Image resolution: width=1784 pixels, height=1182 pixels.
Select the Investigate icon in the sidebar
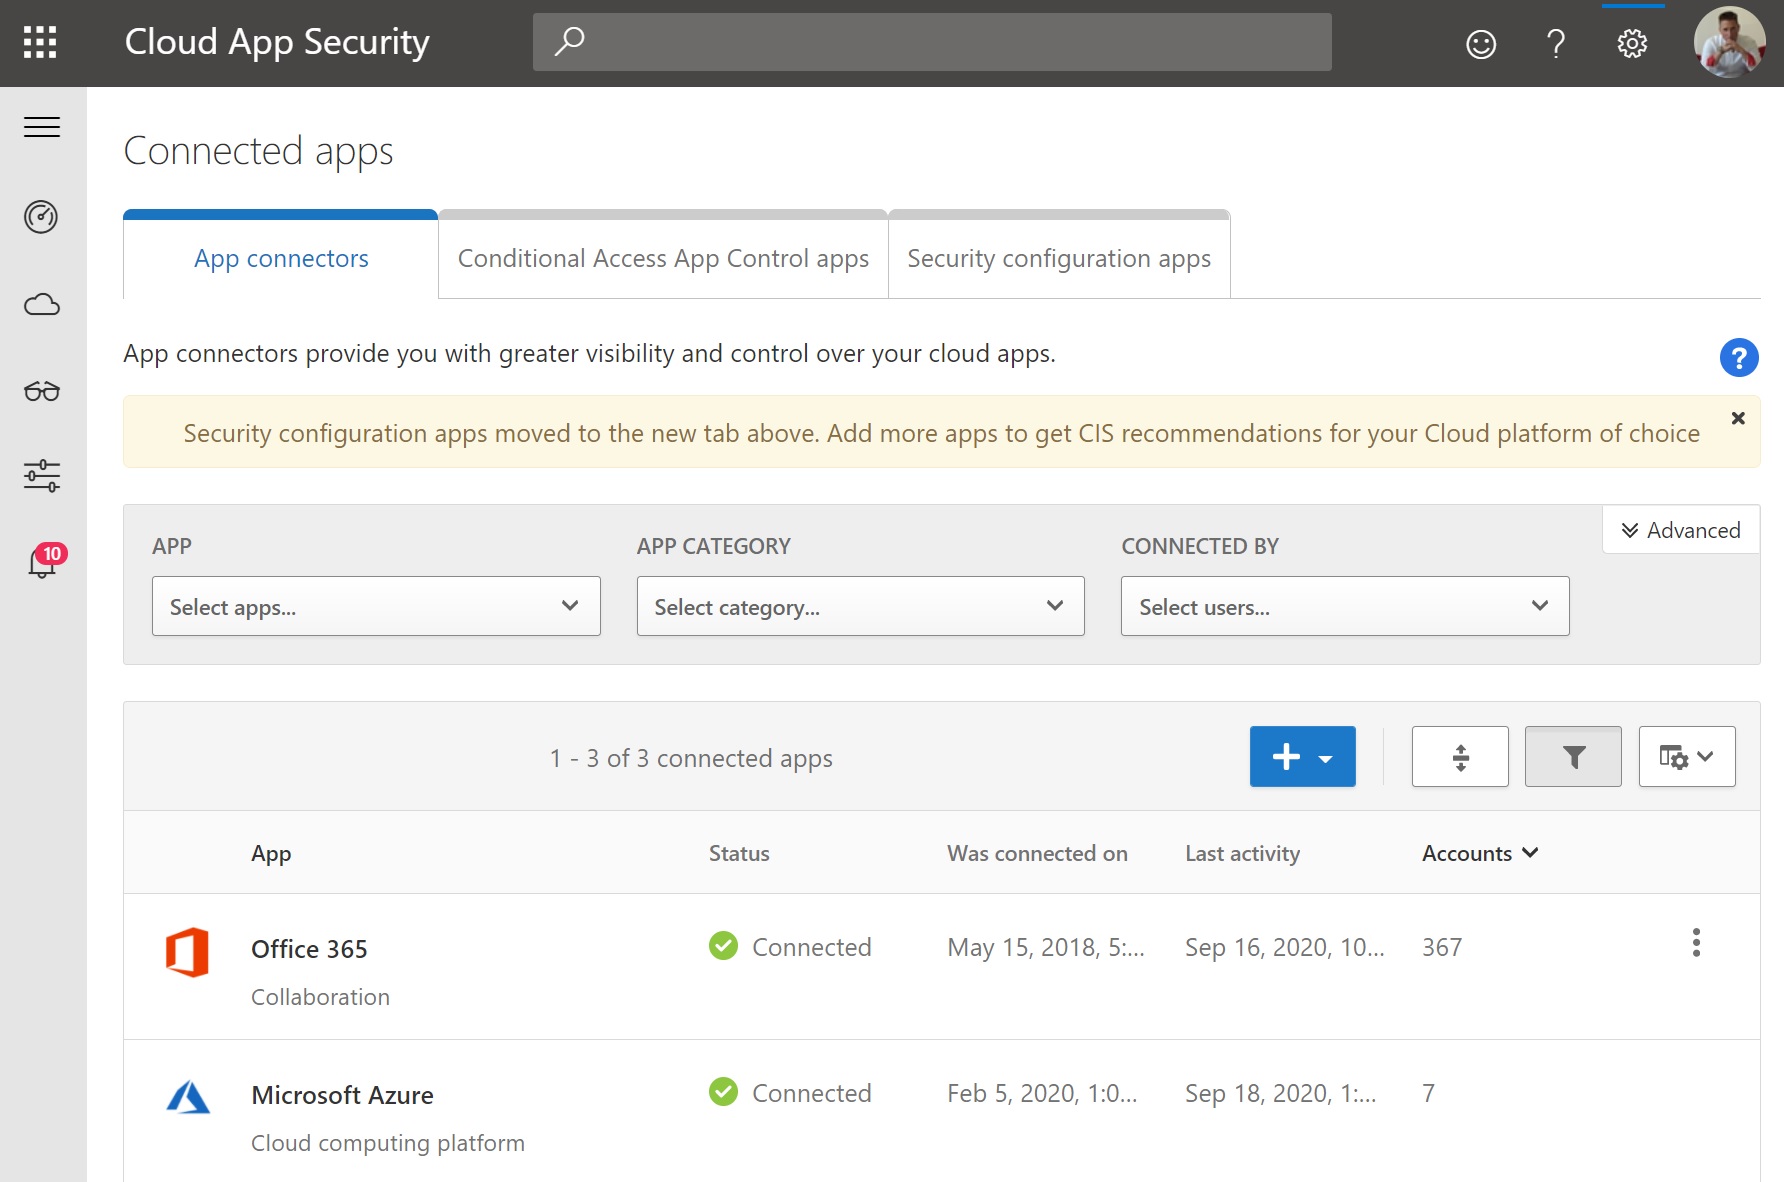click(x=41, y=391)
